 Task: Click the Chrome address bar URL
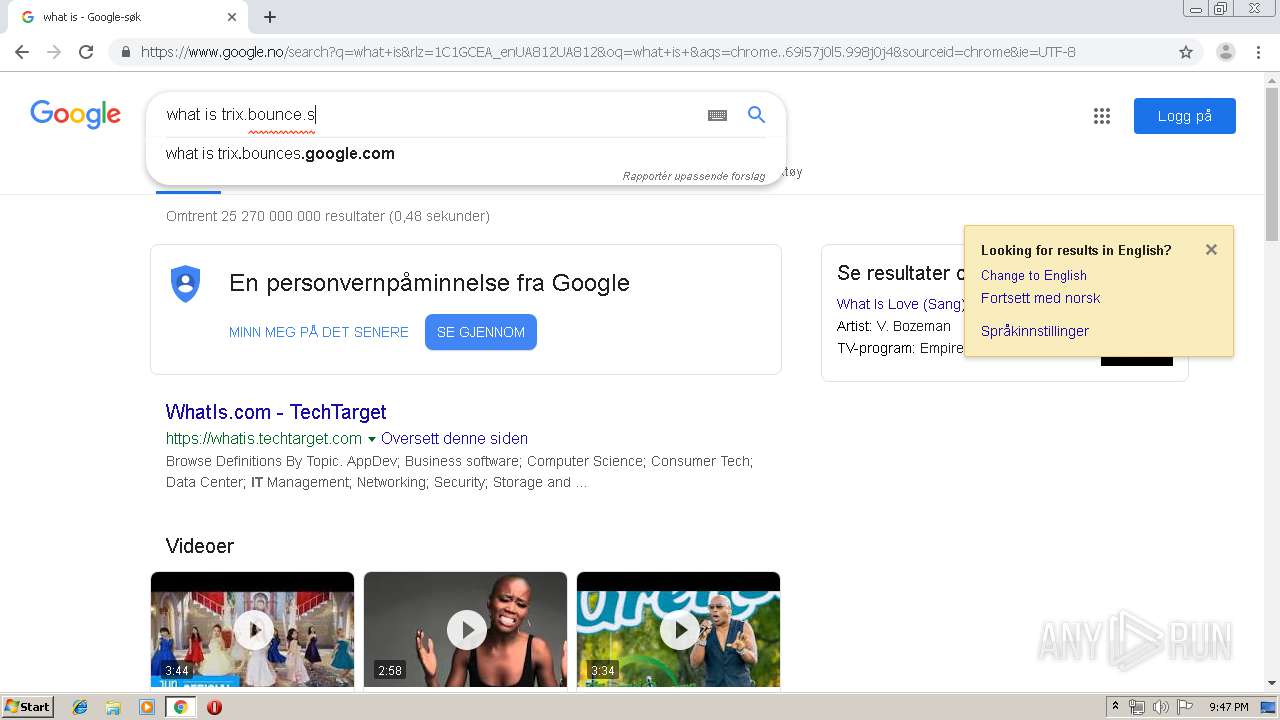coord(608,52)
